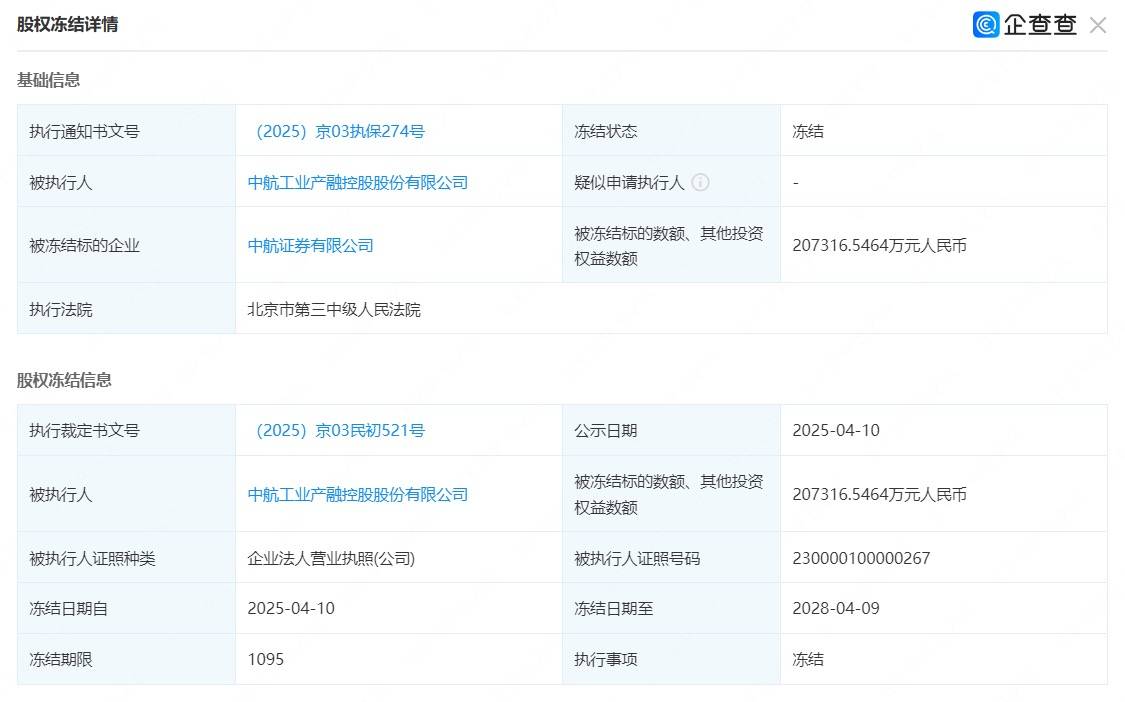1125x702 pixels.
Task: Click 企业法人营业执照(公司) value
Action: [331, 558]
